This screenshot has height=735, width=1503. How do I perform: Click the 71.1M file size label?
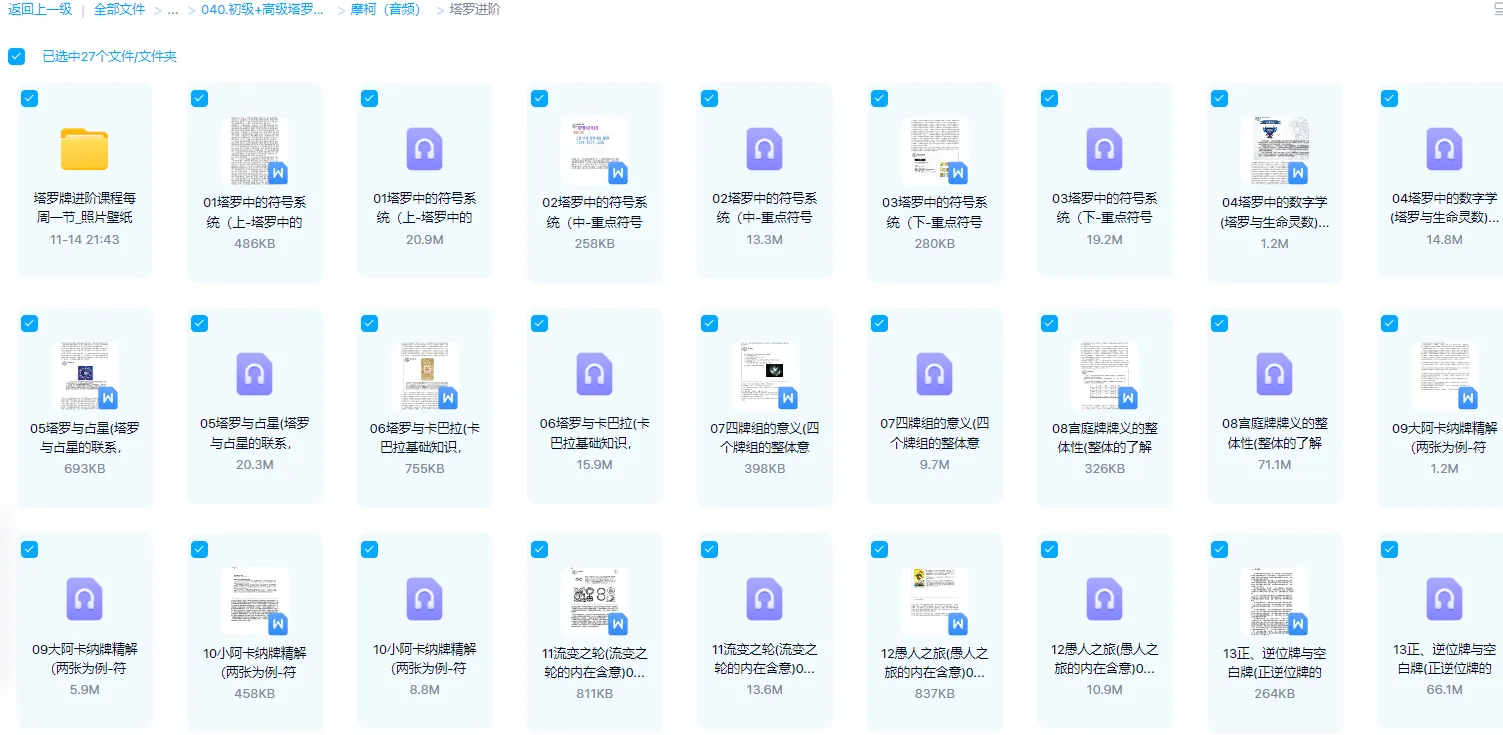[x=1275, y=465]
